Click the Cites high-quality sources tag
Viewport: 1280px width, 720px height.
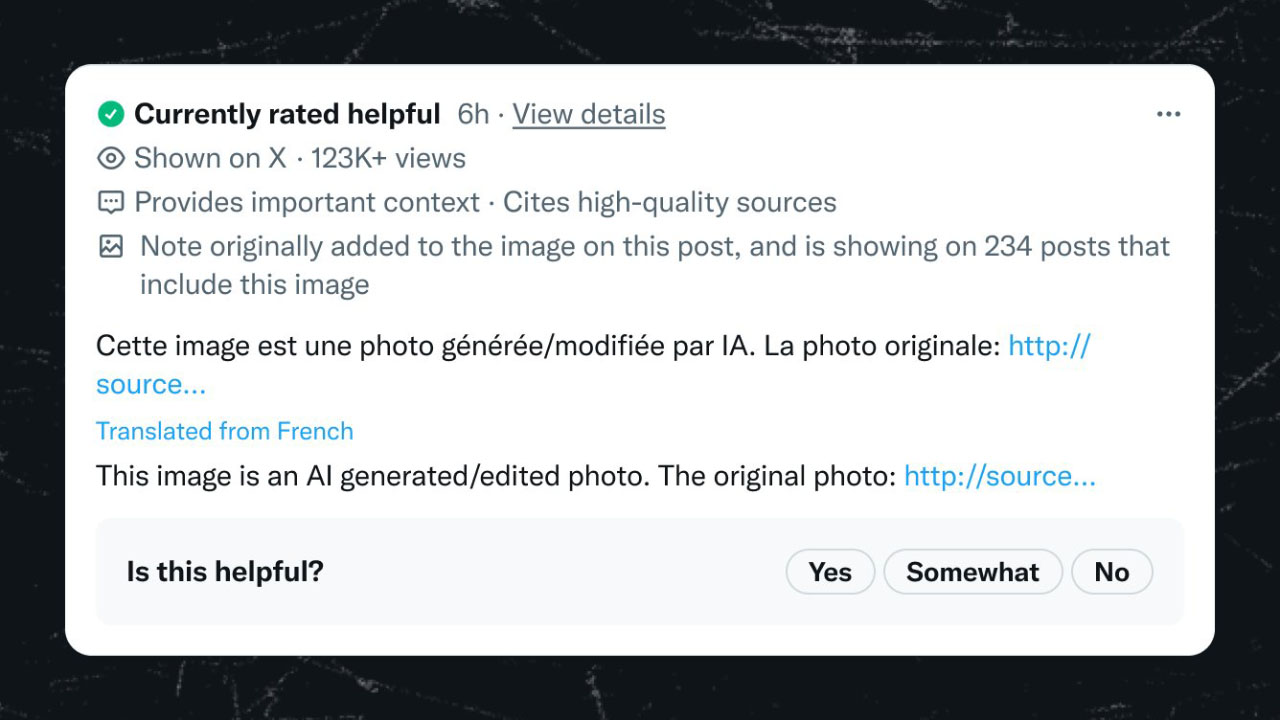tap(669, 202)
